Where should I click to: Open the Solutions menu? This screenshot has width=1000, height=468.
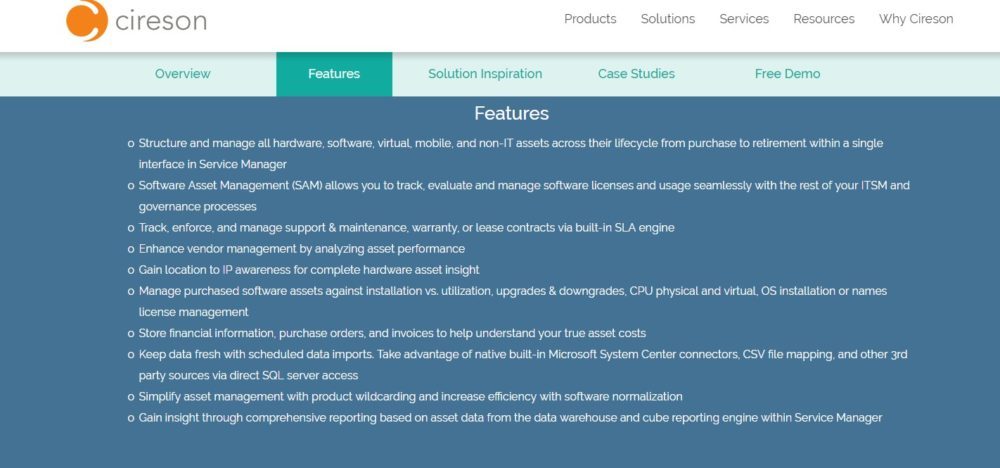(x=668, y=19)
